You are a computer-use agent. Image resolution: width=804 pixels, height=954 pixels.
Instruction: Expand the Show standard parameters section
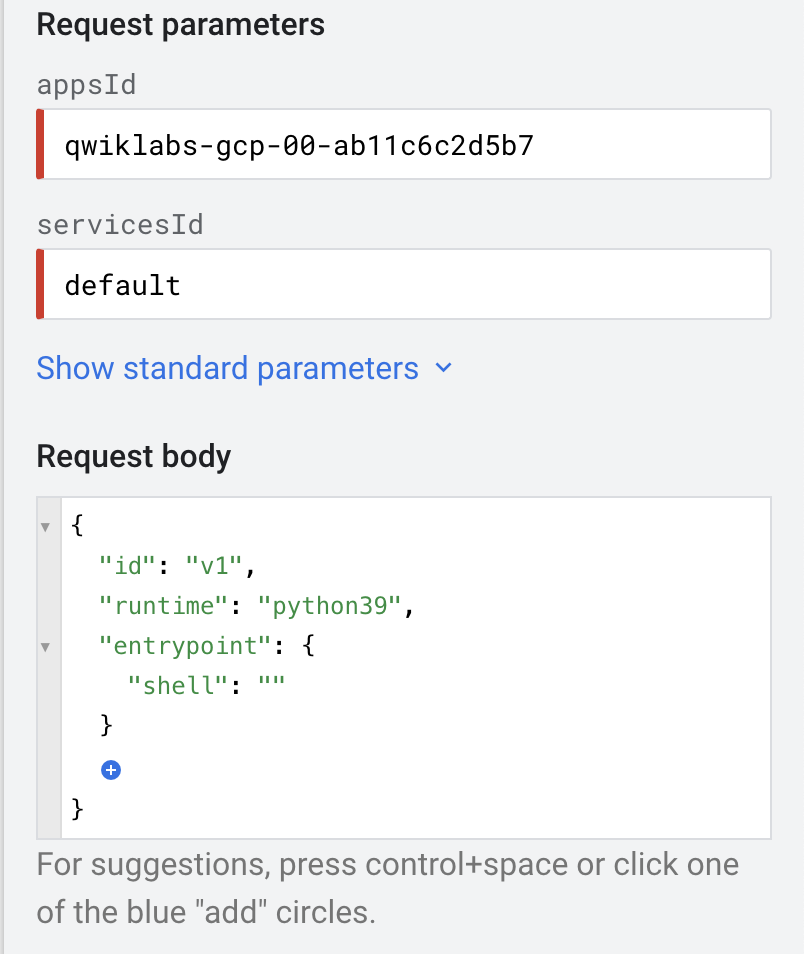click(x=227, y=369)
